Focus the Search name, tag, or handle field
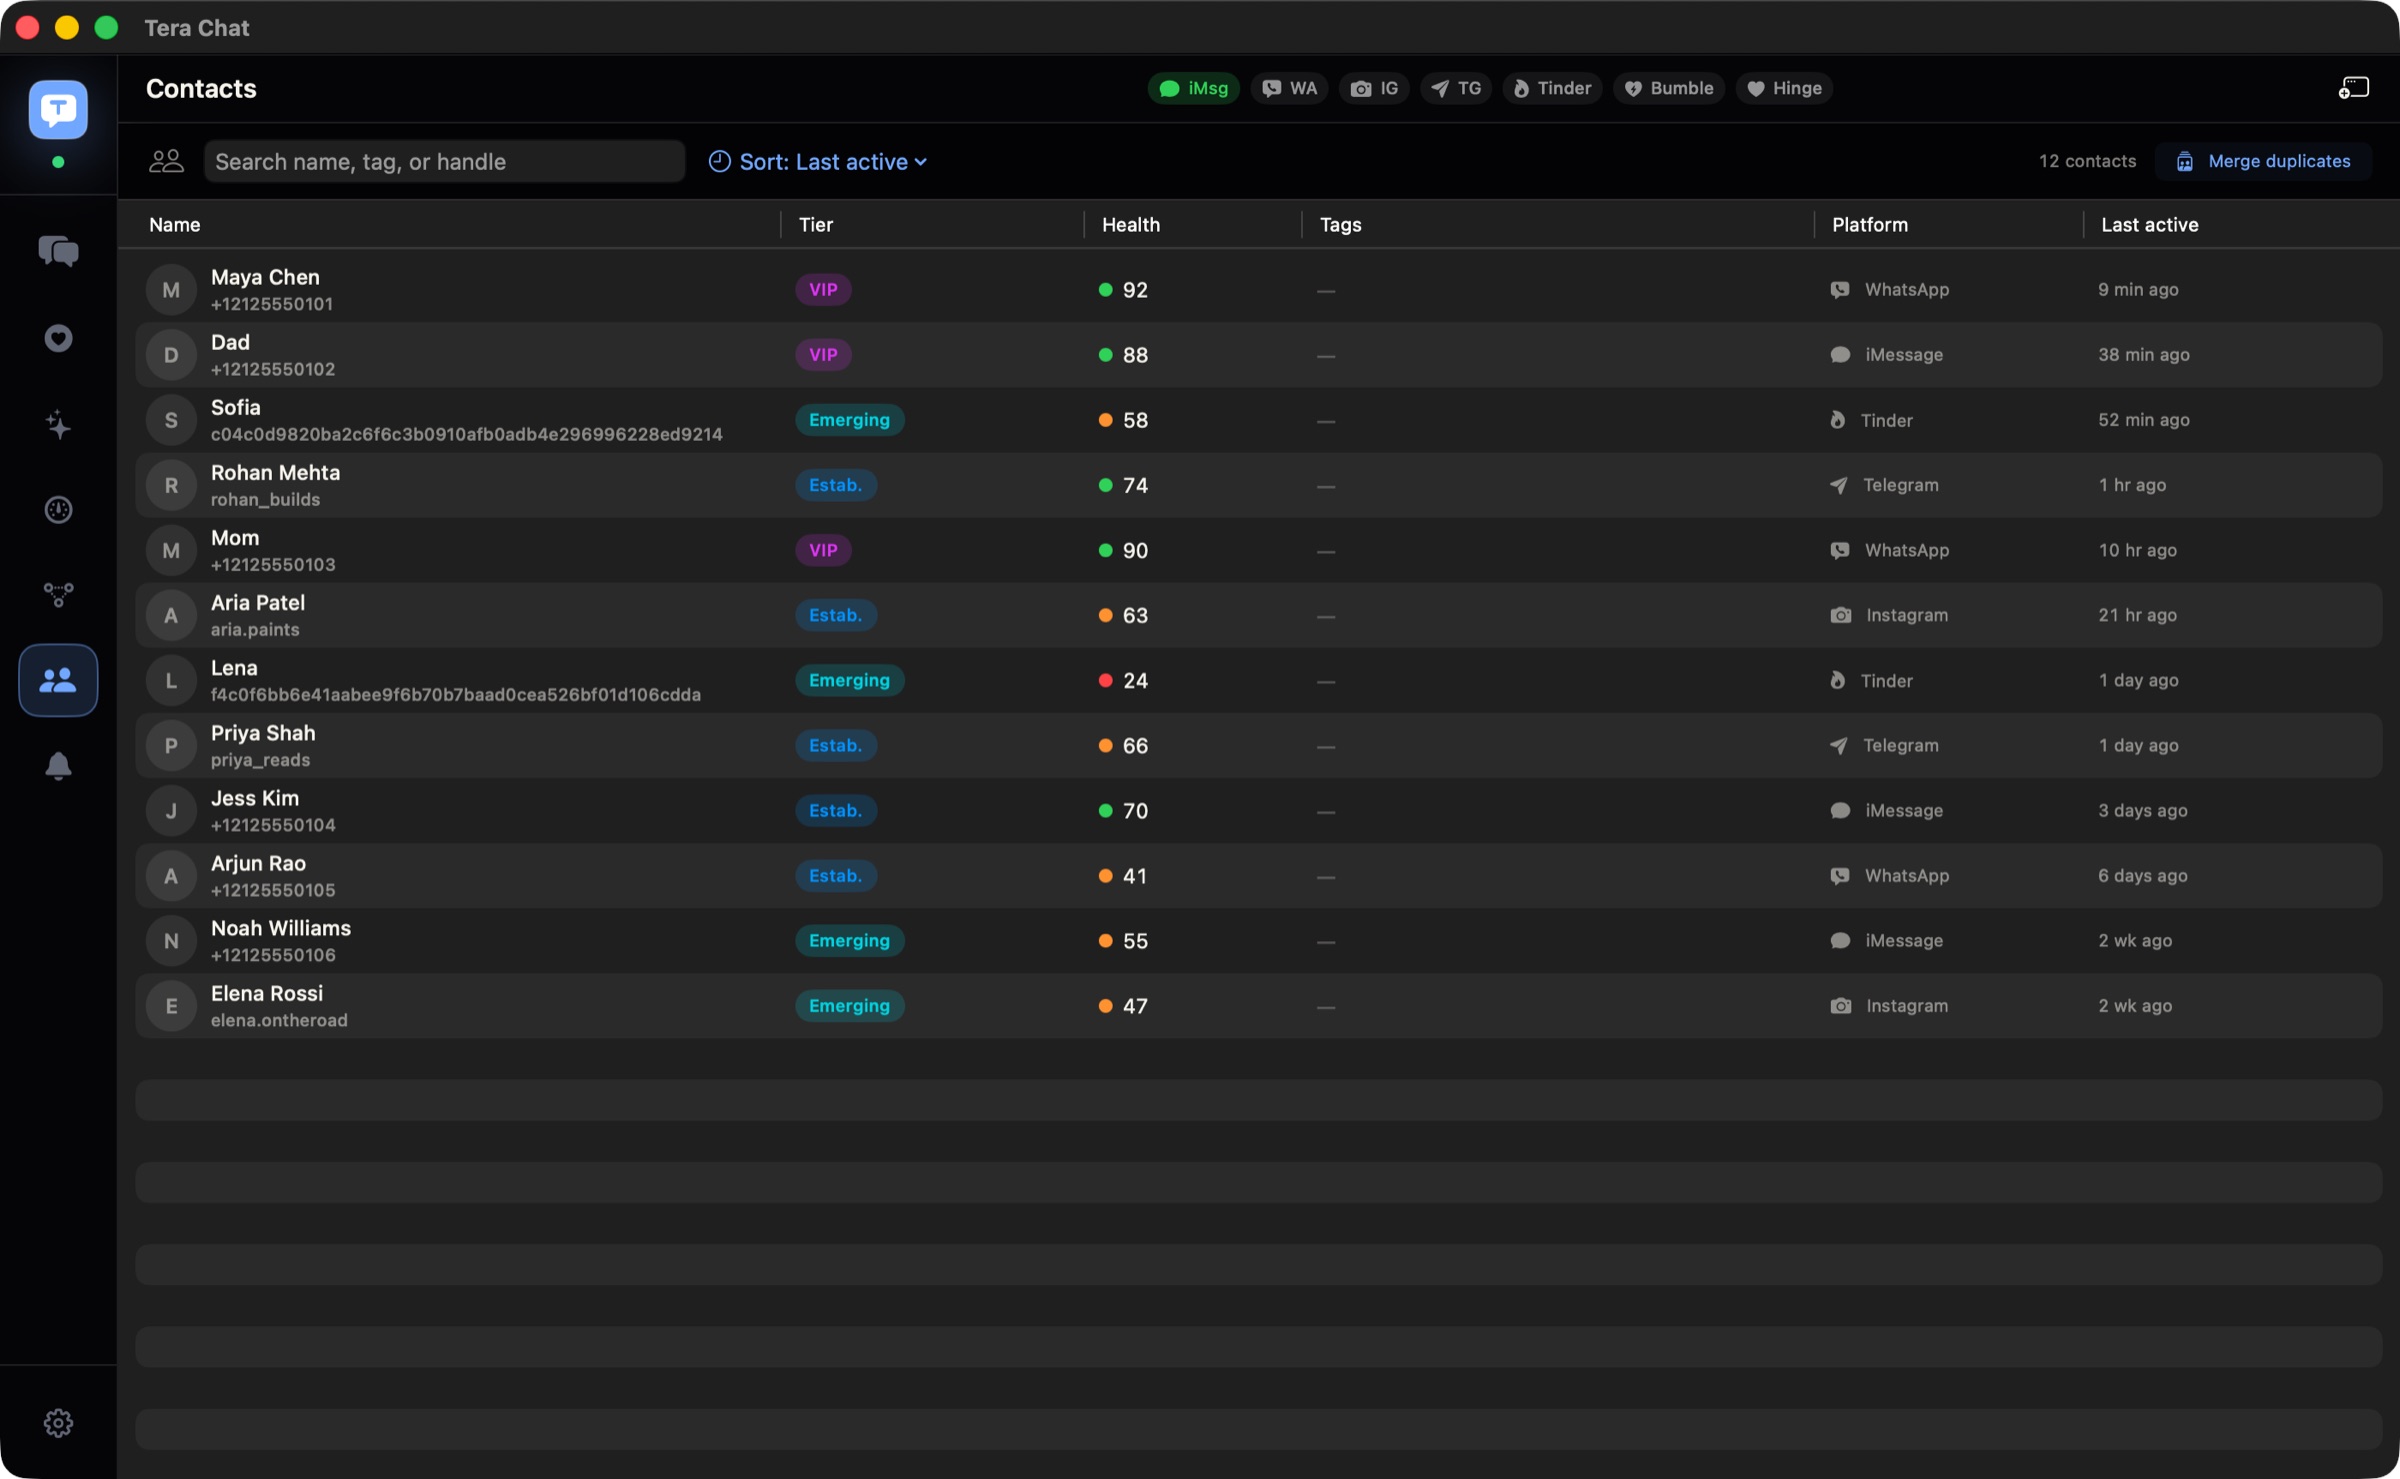 (x=444, y=161)
